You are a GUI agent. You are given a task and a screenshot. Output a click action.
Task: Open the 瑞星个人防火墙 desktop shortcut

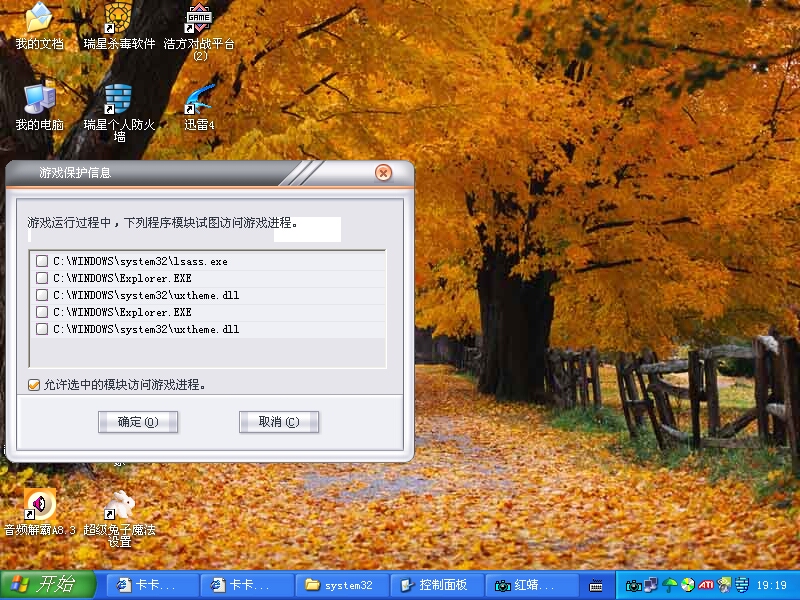[119, 112]
